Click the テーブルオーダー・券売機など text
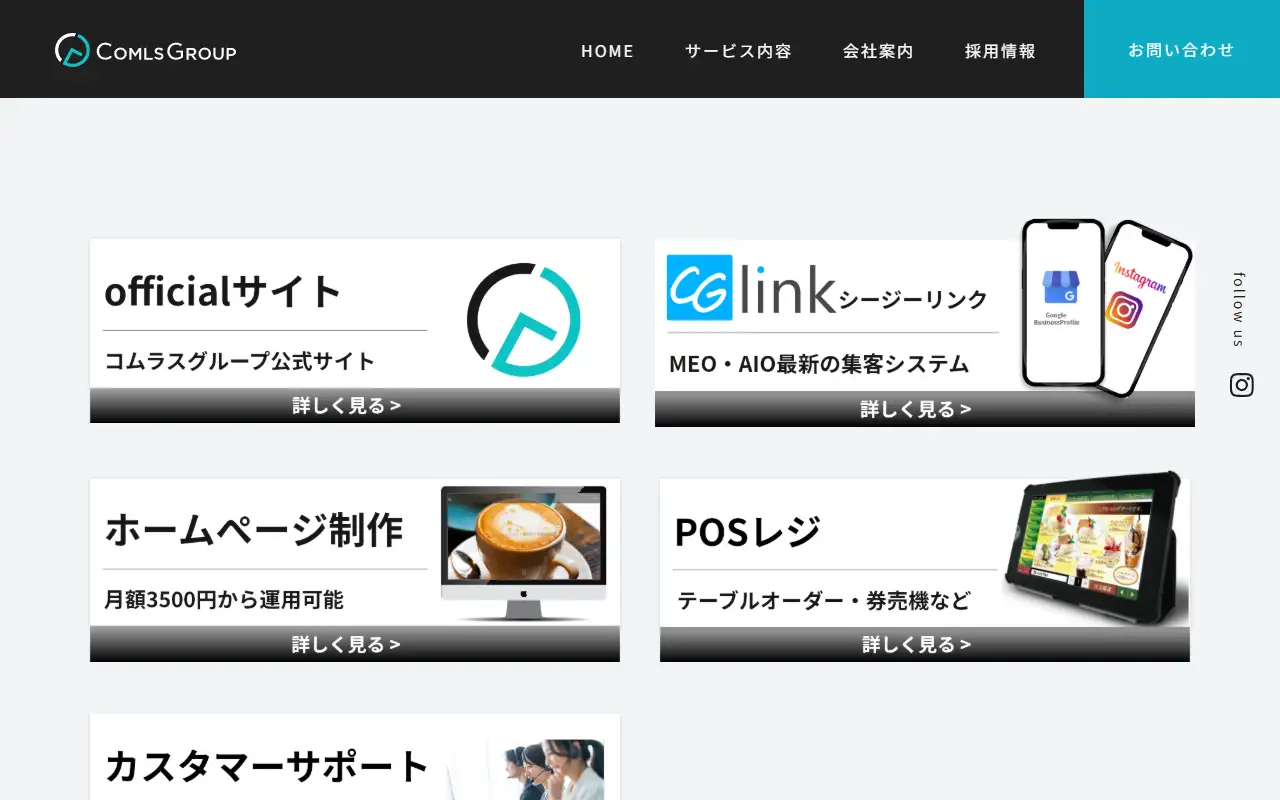Image resolution: width=1280 pixels, height=800 pixels. (824, 601)
